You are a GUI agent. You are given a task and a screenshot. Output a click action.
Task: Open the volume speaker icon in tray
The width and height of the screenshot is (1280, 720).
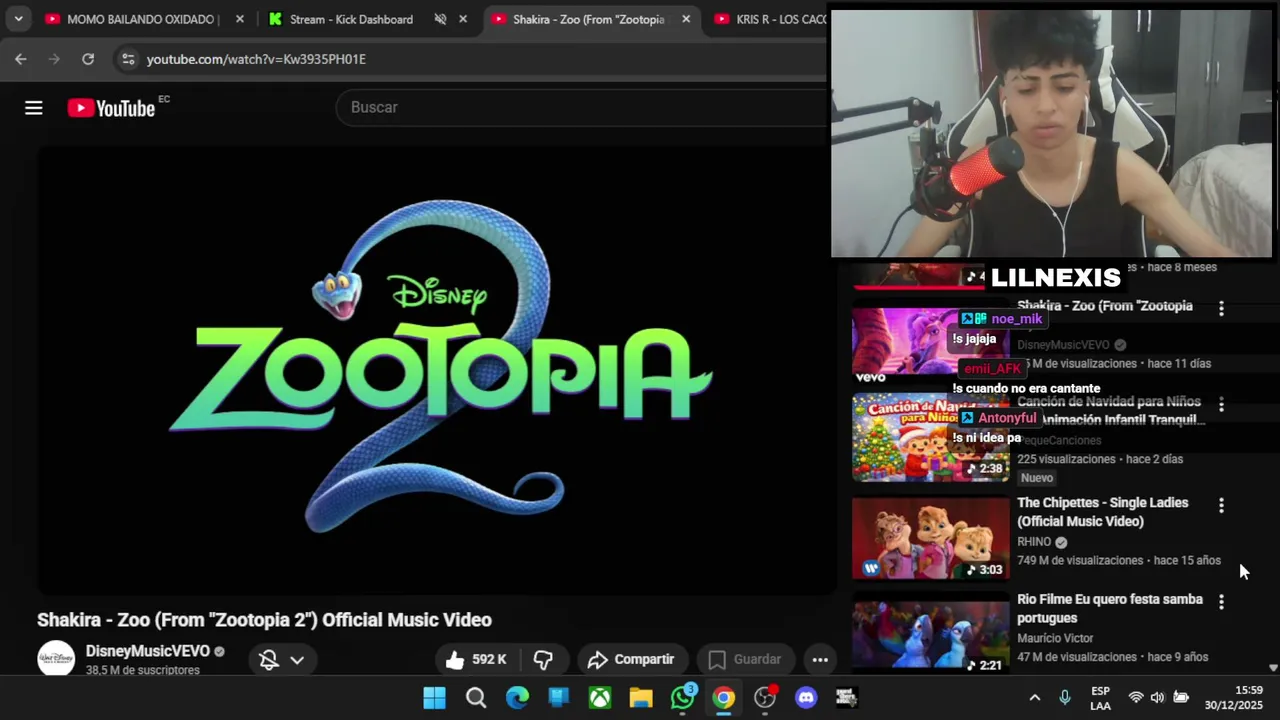click(1157, 698)
